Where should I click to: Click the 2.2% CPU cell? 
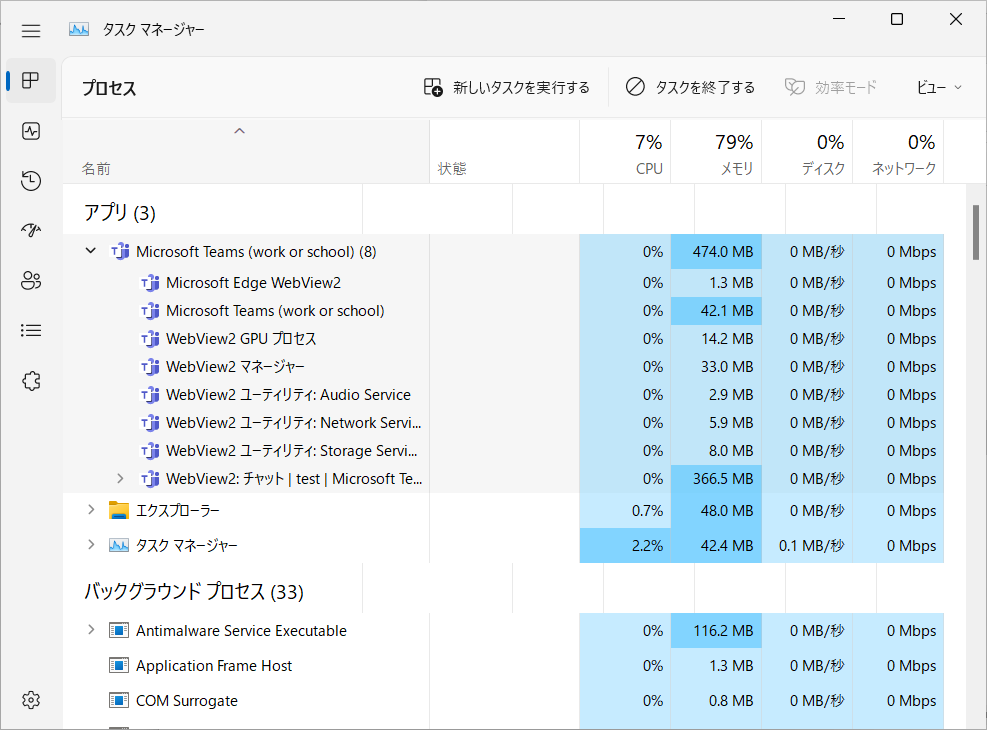pos(625,546)
